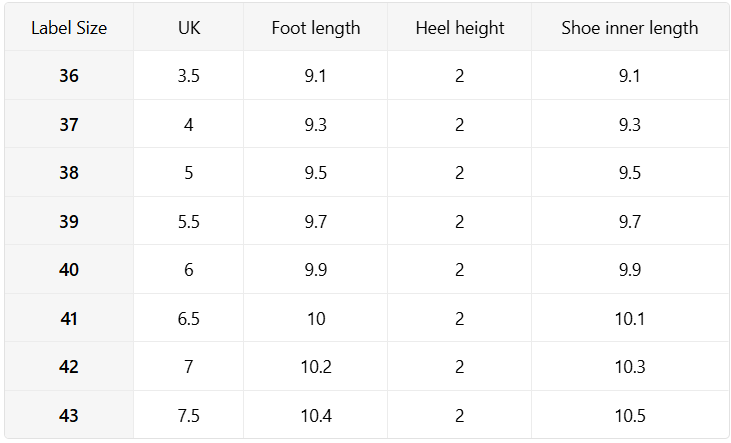Screen dimensions: 731x443
Task: Select label size 41 row header
Action: (x=69, y=319)
